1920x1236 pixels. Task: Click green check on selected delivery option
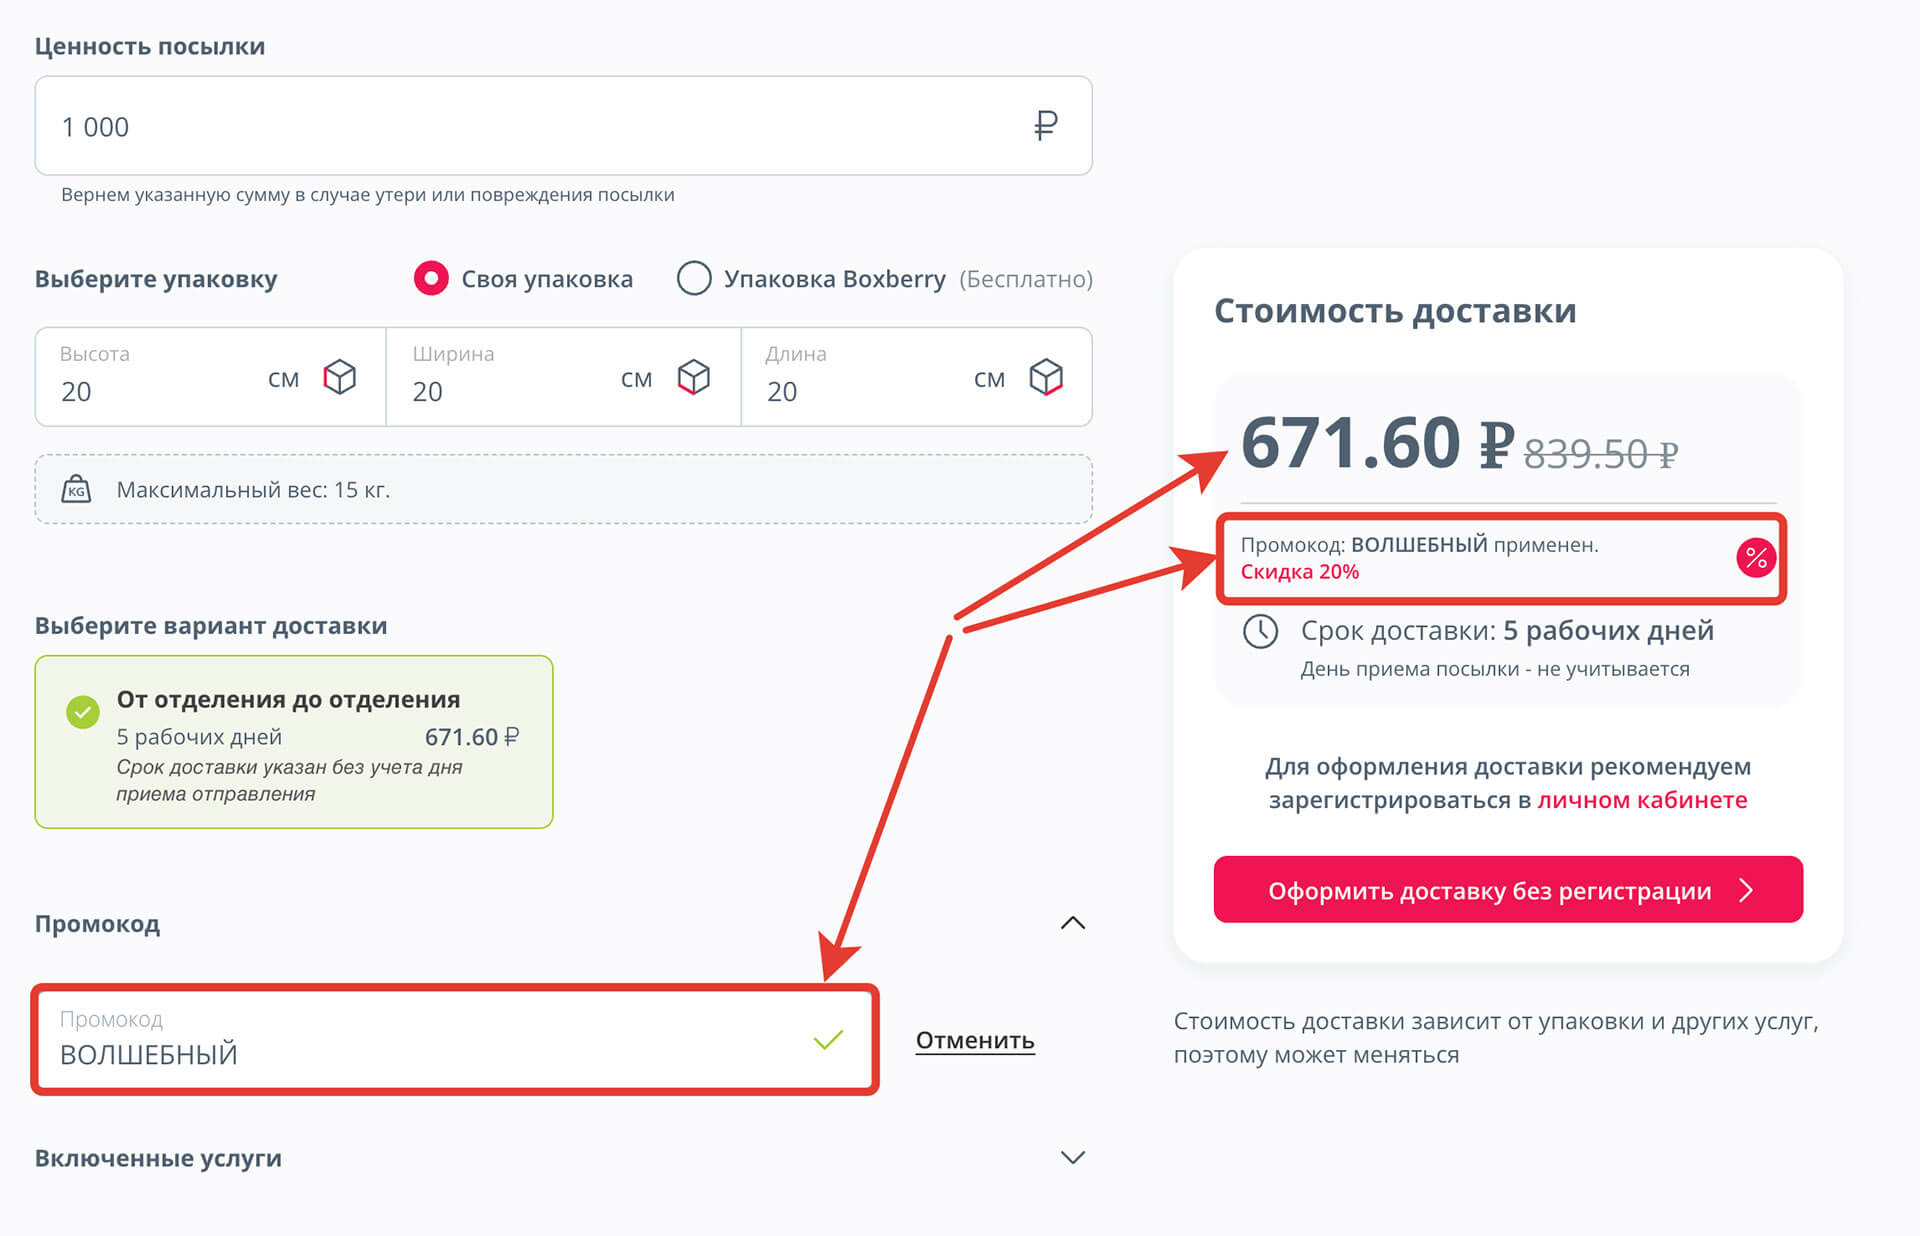click(84, 712)
